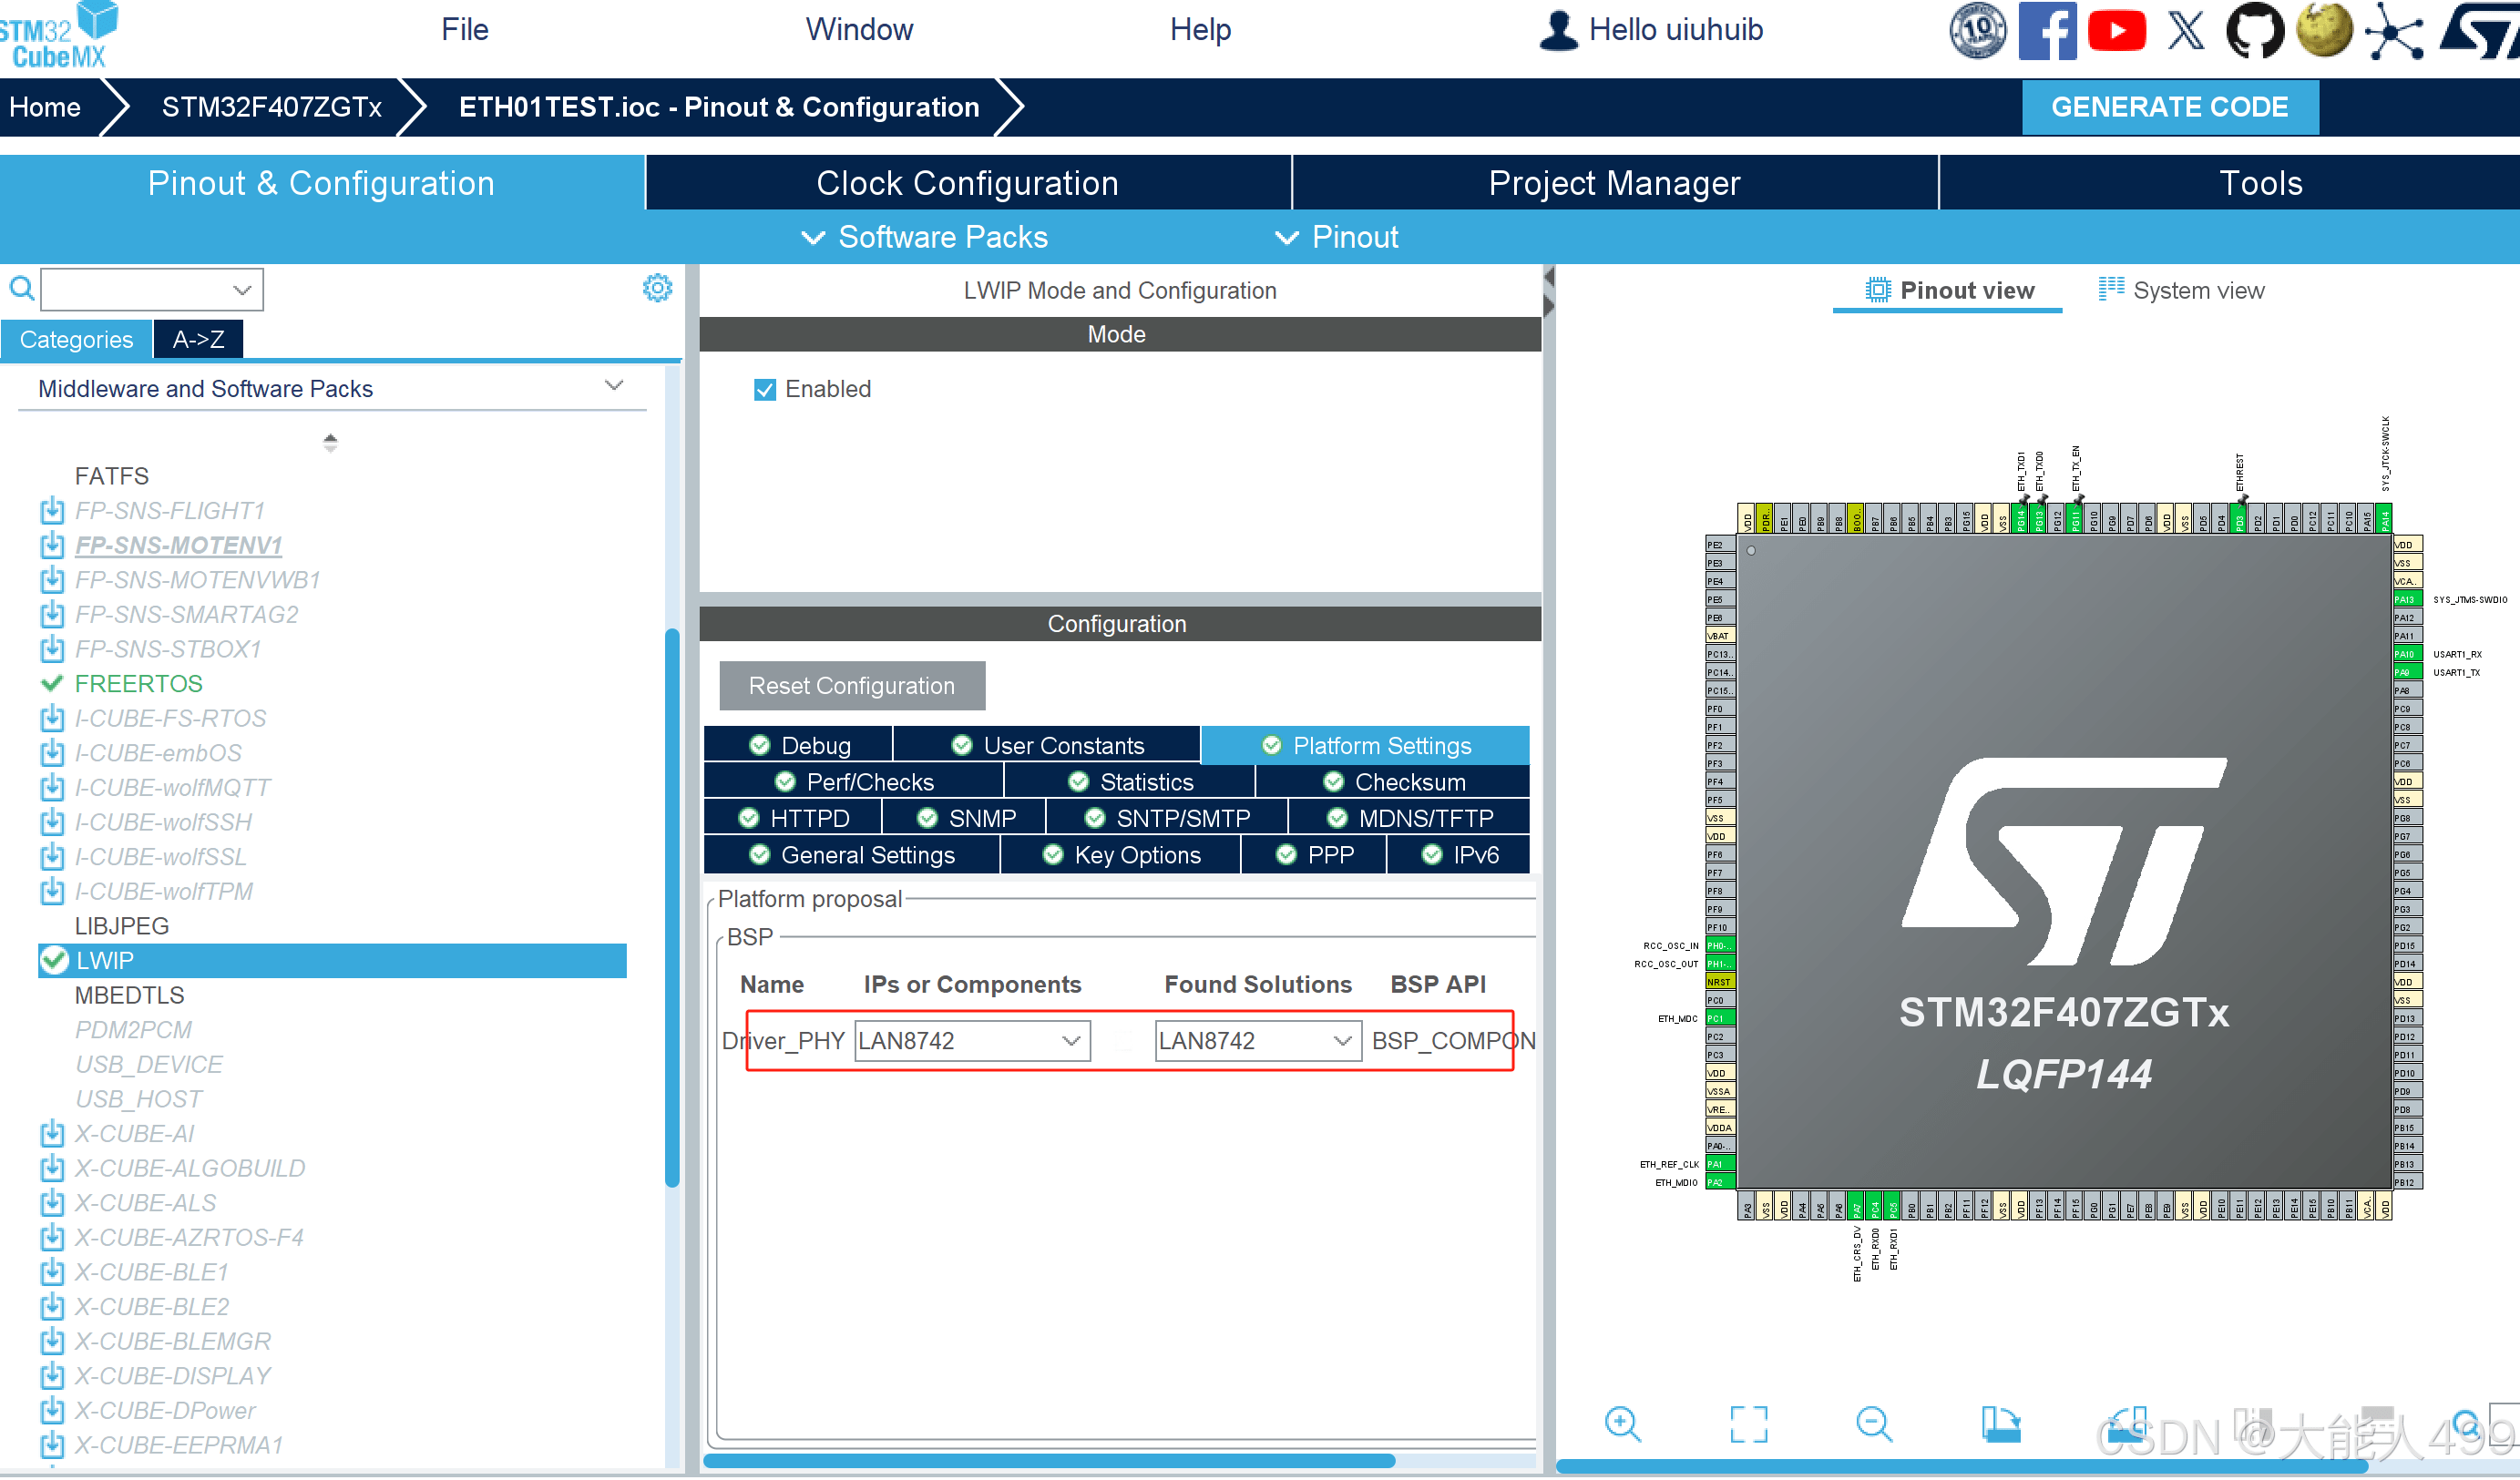Open the Window menu

(x=859, y=29)
